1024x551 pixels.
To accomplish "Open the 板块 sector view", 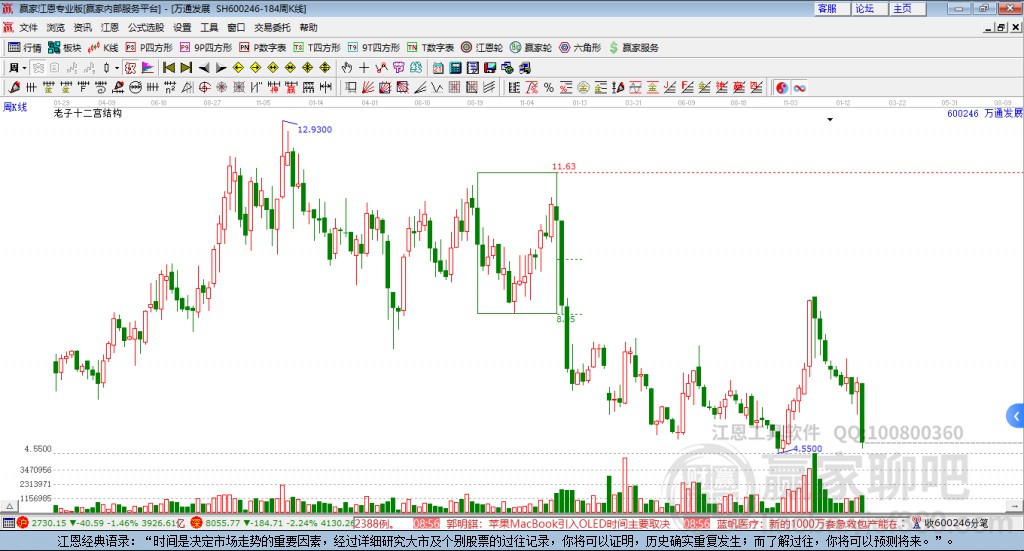I will (x=64, y=48).
